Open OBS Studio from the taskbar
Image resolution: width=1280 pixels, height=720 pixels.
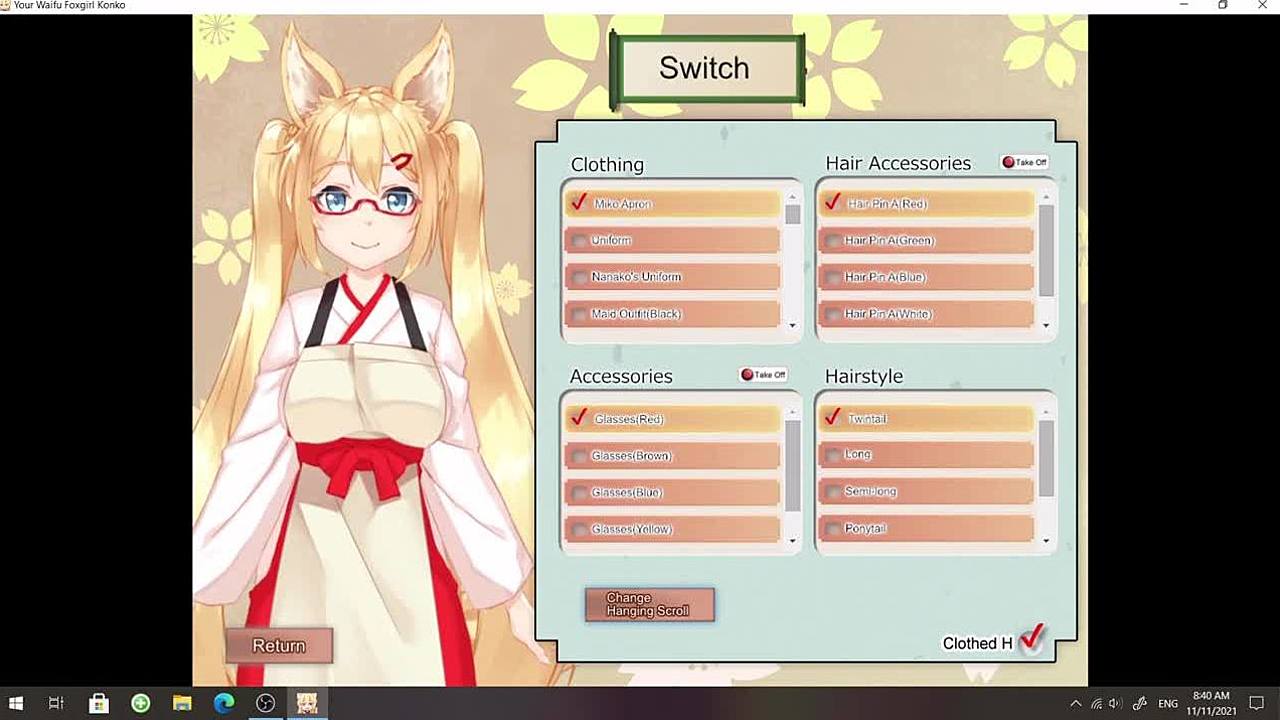(x=265, y=703)
